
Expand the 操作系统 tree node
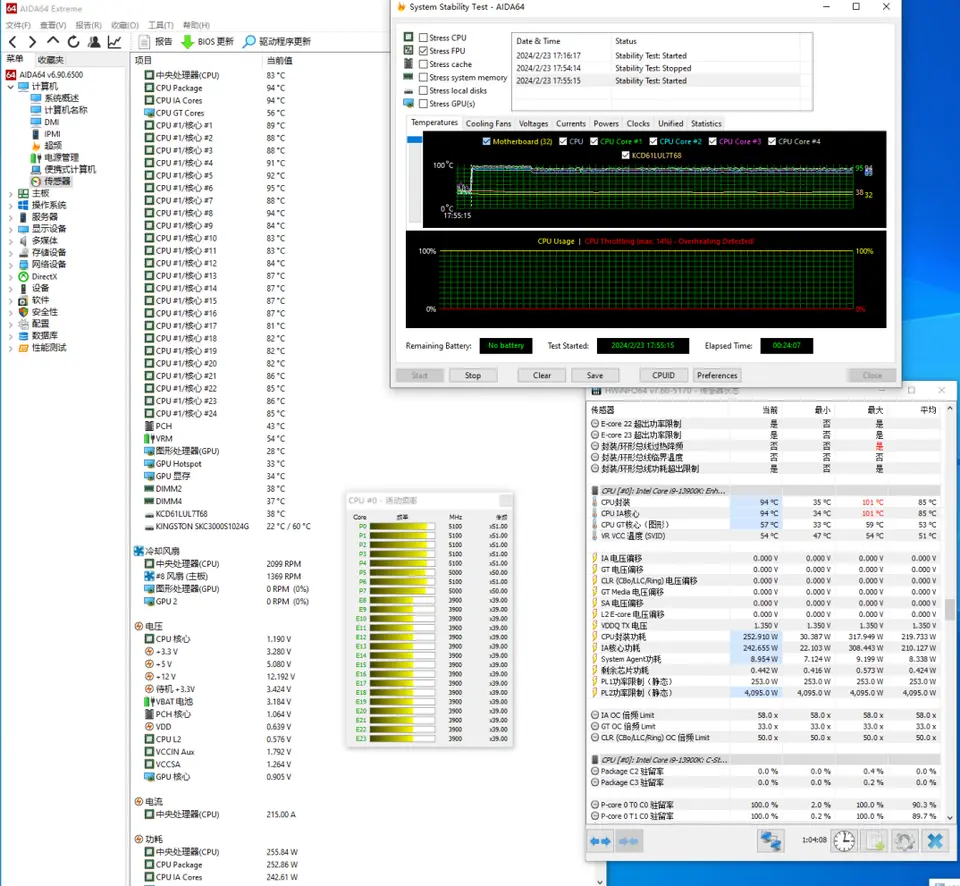pos(10,205)
